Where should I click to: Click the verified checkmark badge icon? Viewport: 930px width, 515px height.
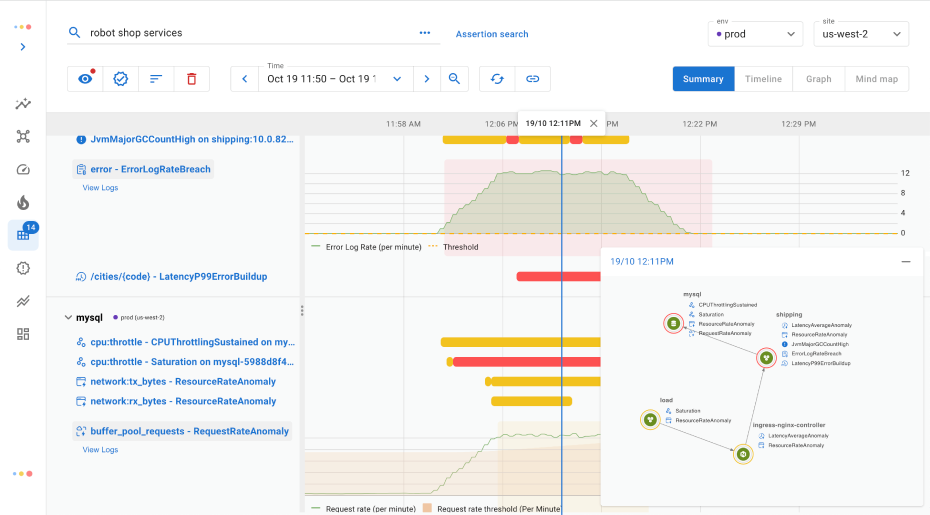[x=121, y=79]
